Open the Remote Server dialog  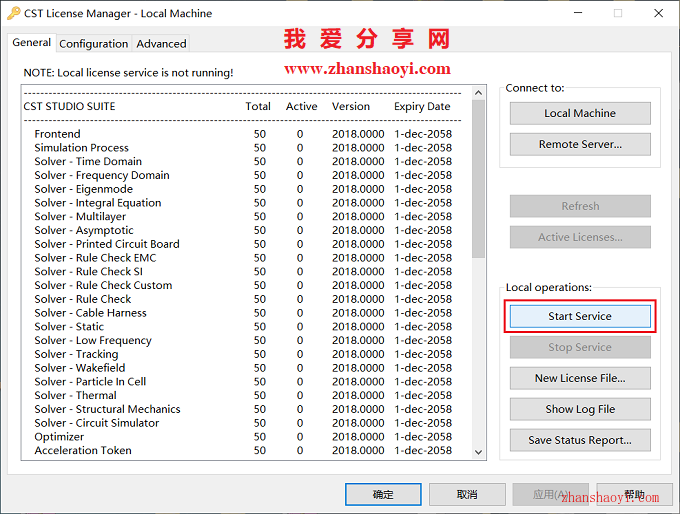tap(580, 144)
